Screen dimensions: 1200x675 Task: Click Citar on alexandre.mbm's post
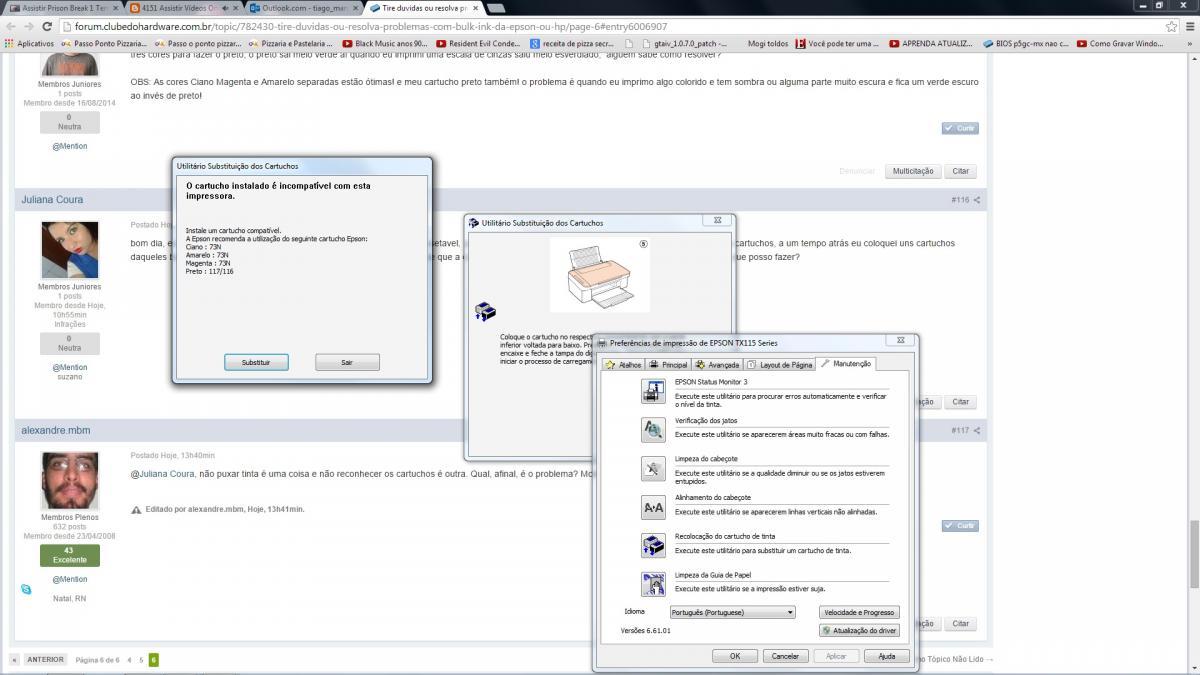(960, 623)
